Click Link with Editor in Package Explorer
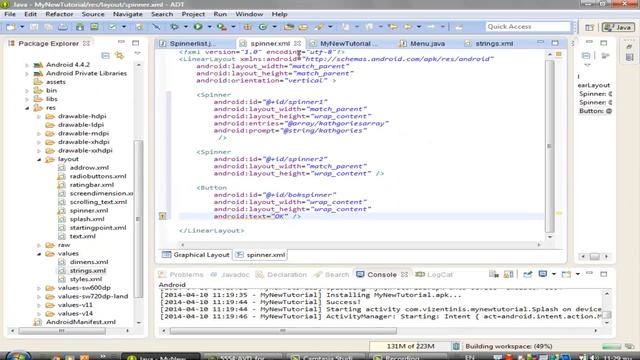The width and height of the screenshot is (640, 360). pyautogui.click(x=119, y=55)
